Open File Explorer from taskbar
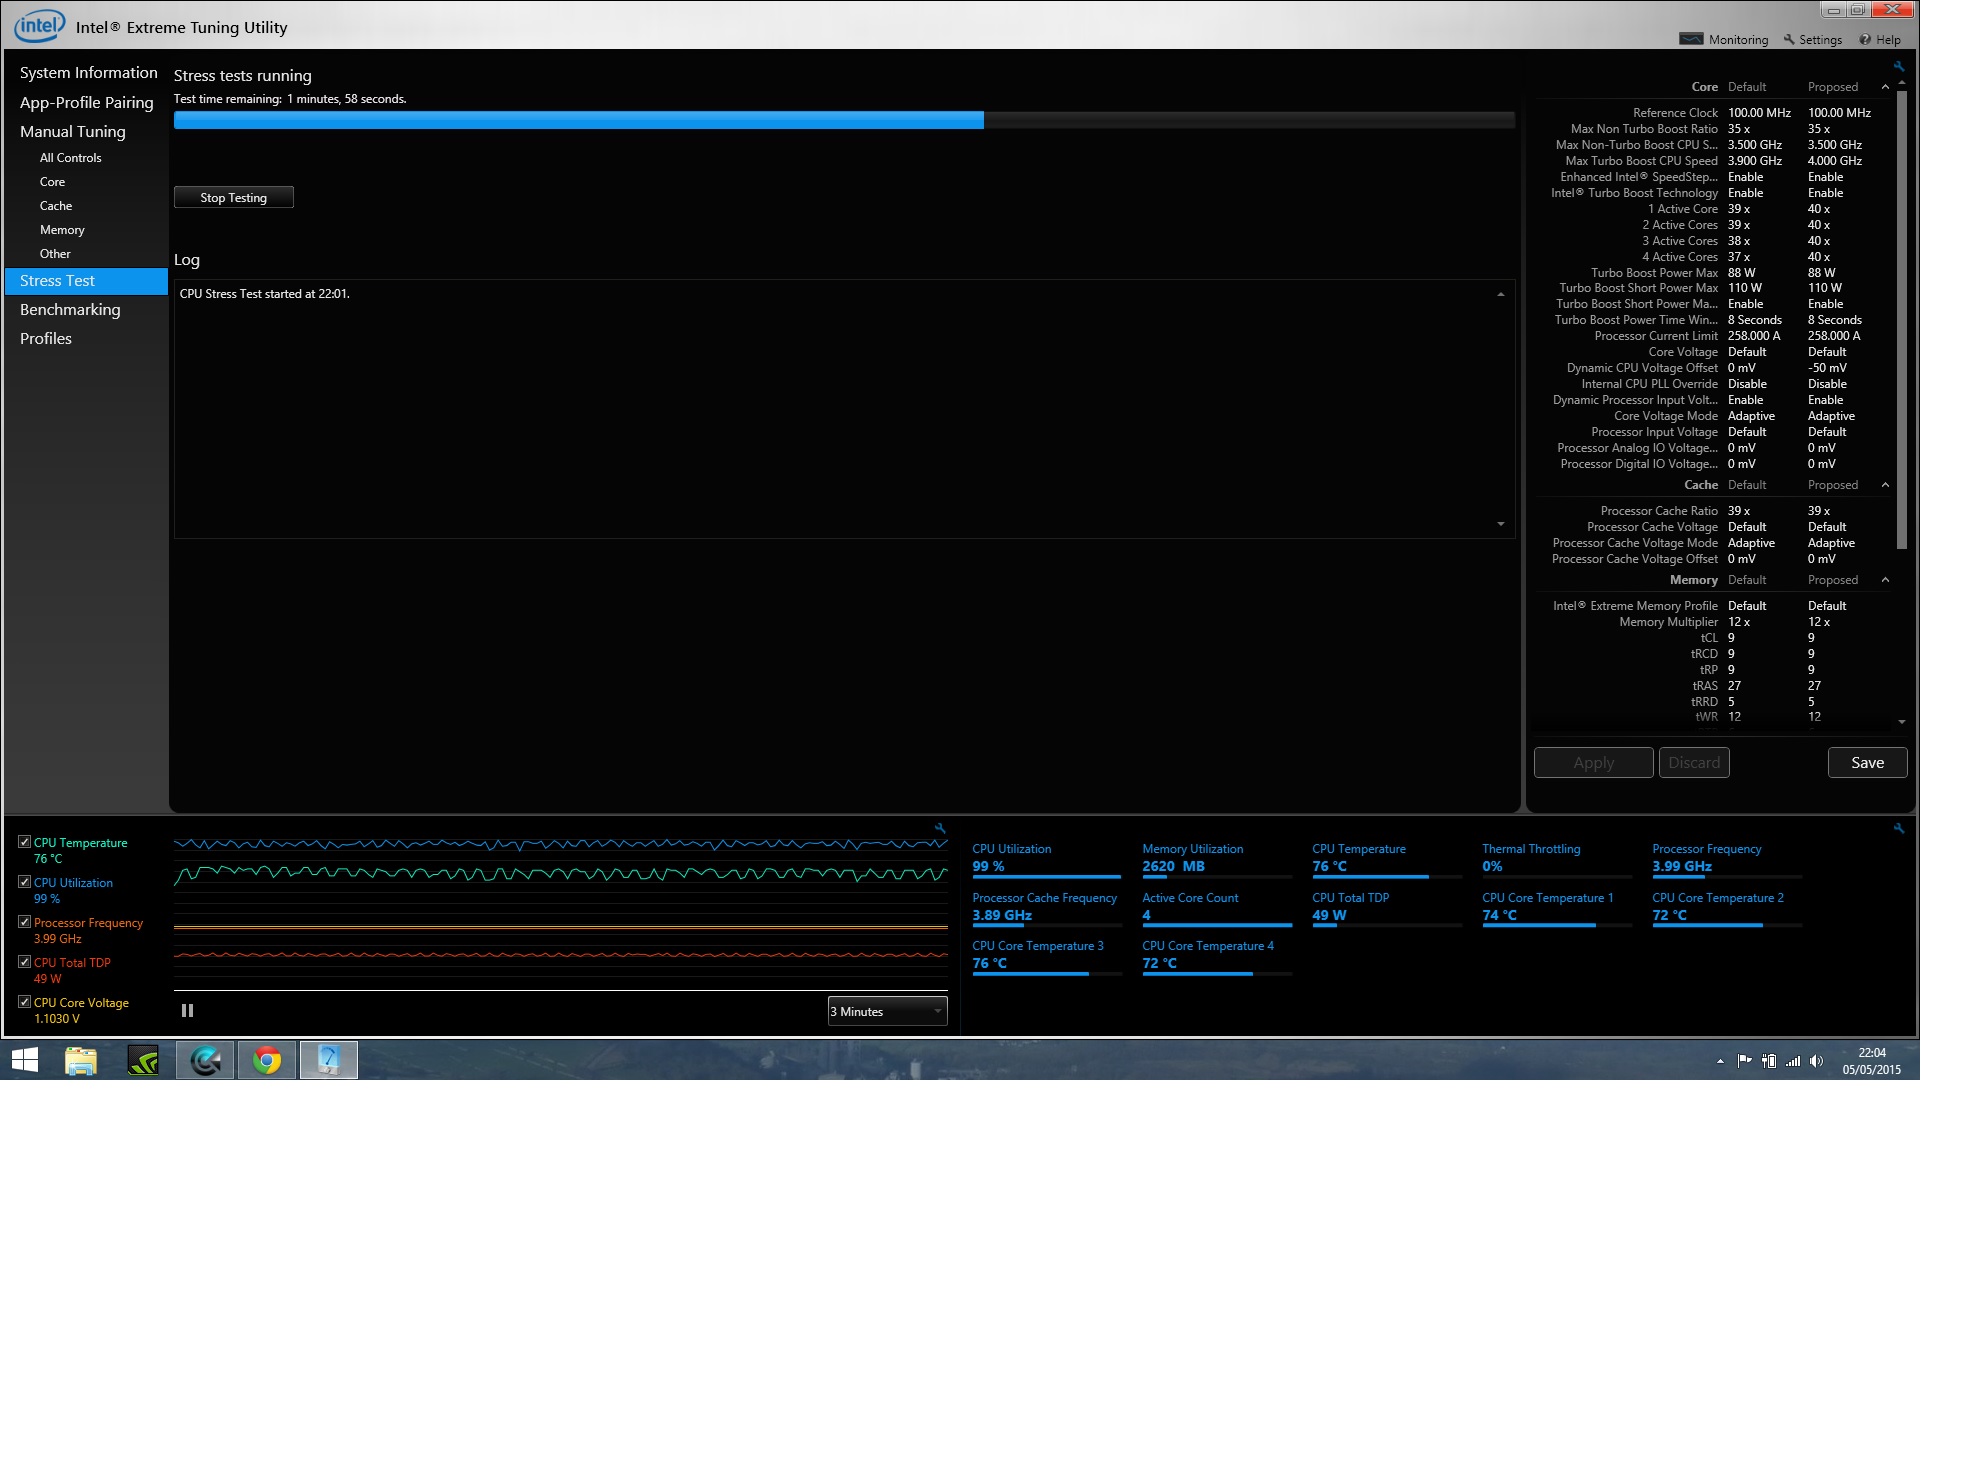 click(81, 1060)
